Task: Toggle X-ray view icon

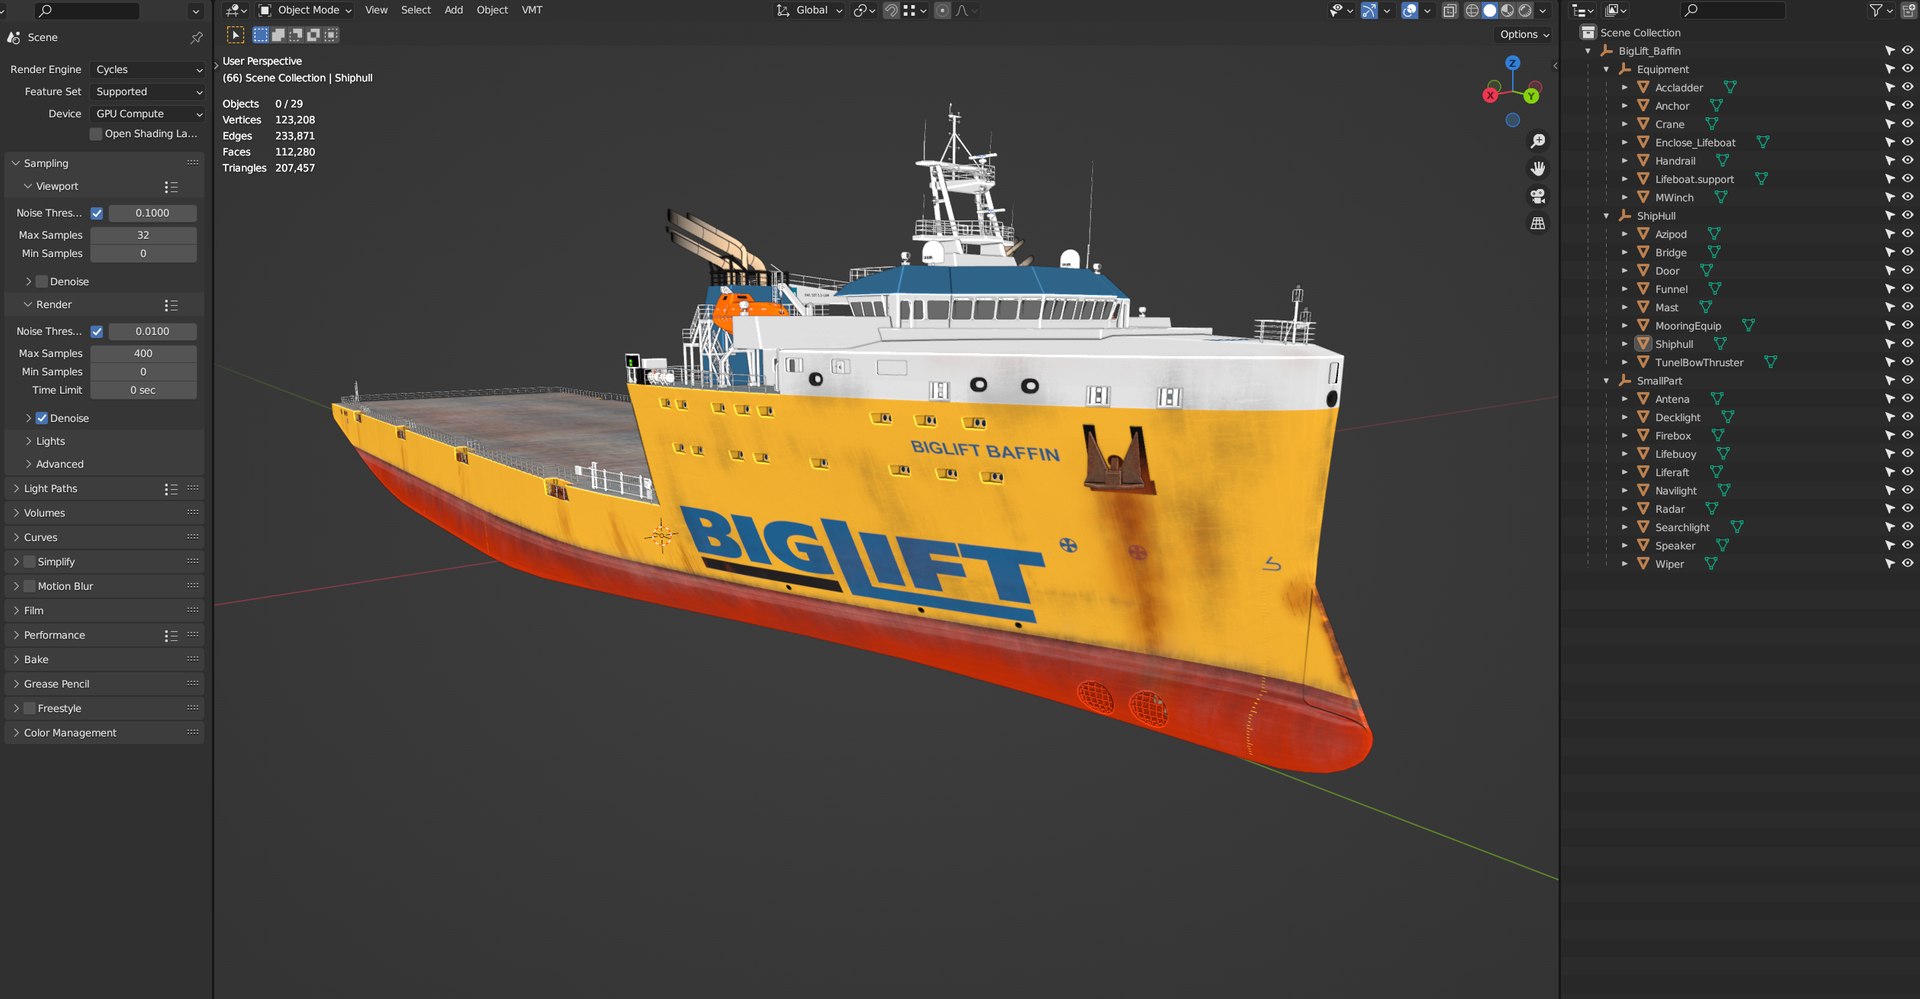Action: 1449,10
